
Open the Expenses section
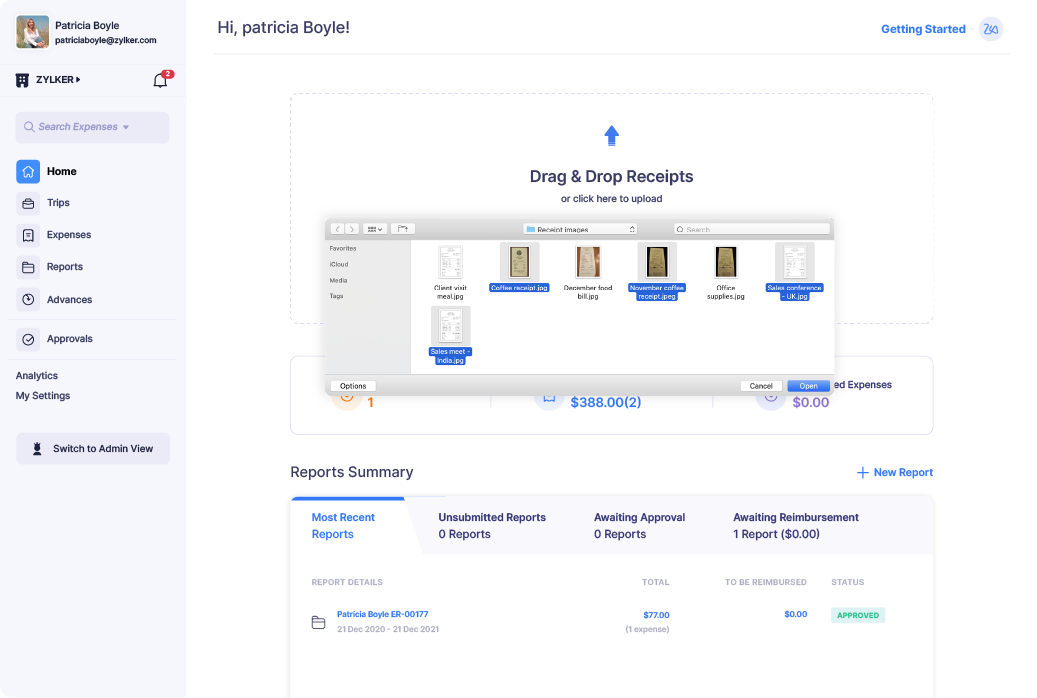pos(69,235)
